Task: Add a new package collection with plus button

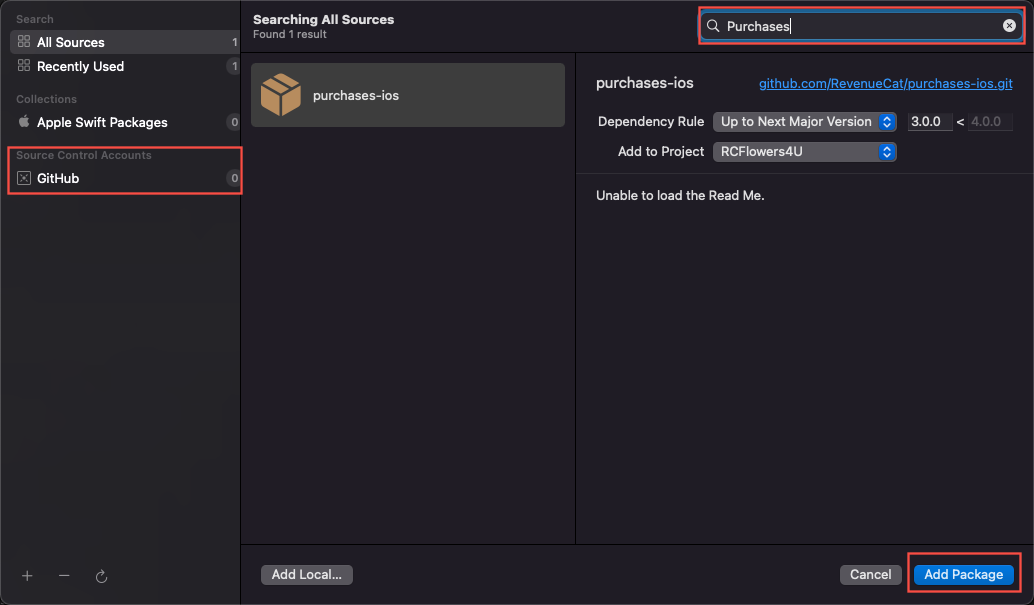Action: click(x=27, y=576)
